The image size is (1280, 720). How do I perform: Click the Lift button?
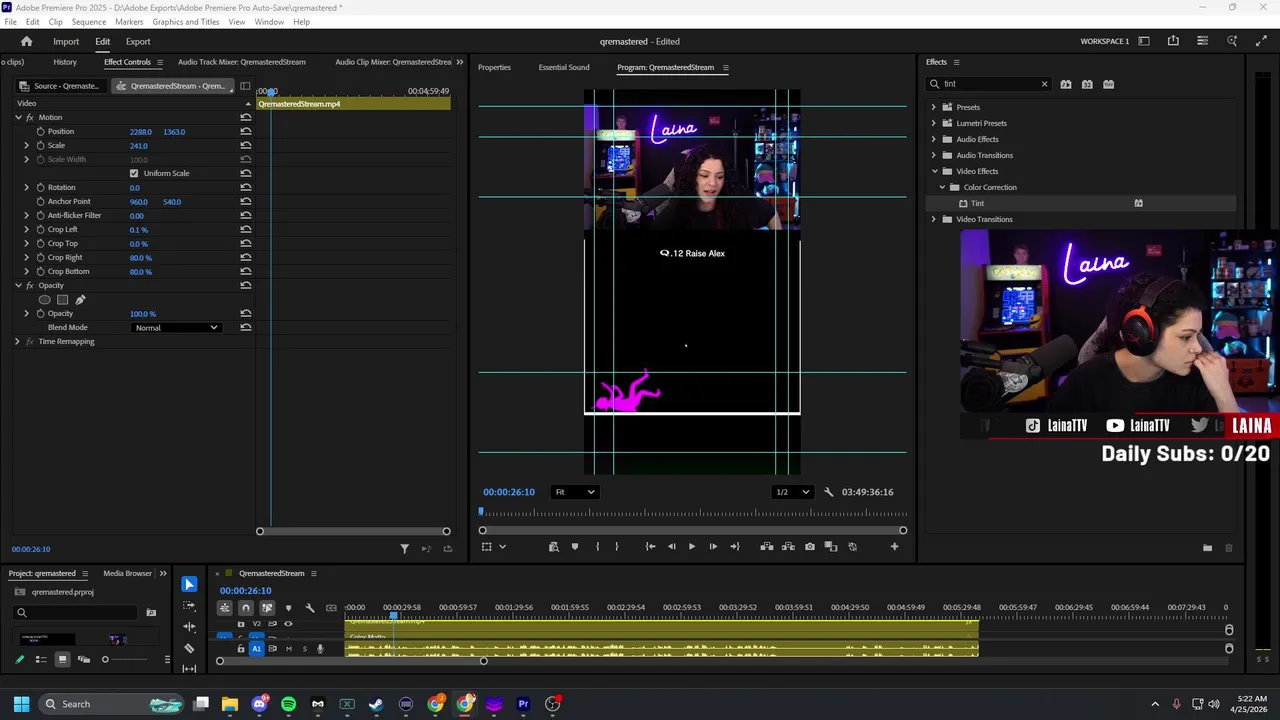pos(766,546)
